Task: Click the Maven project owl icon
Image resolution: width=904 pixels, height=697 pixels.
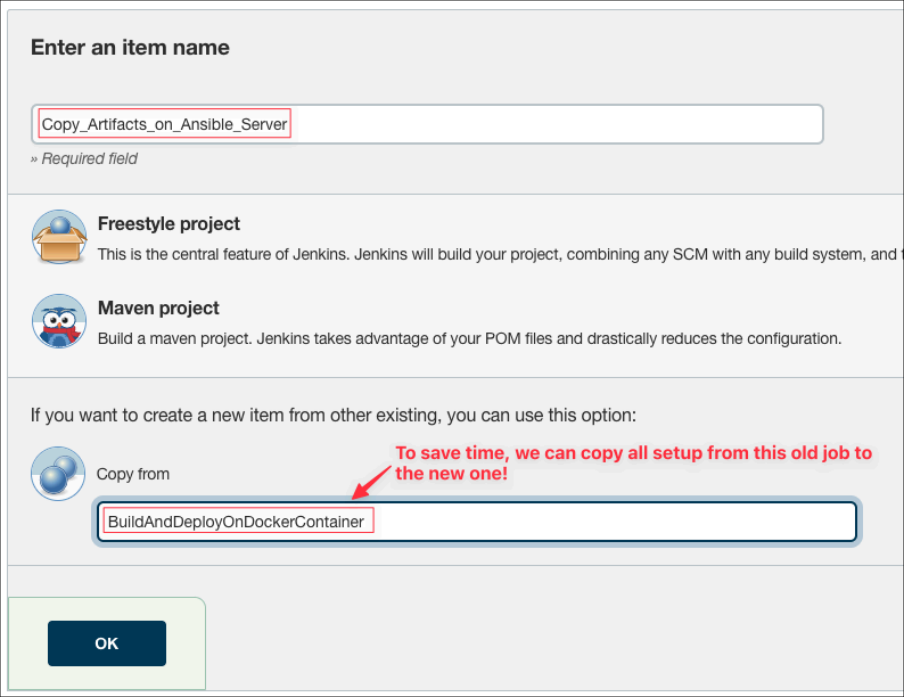Action: tap(59, 321)
